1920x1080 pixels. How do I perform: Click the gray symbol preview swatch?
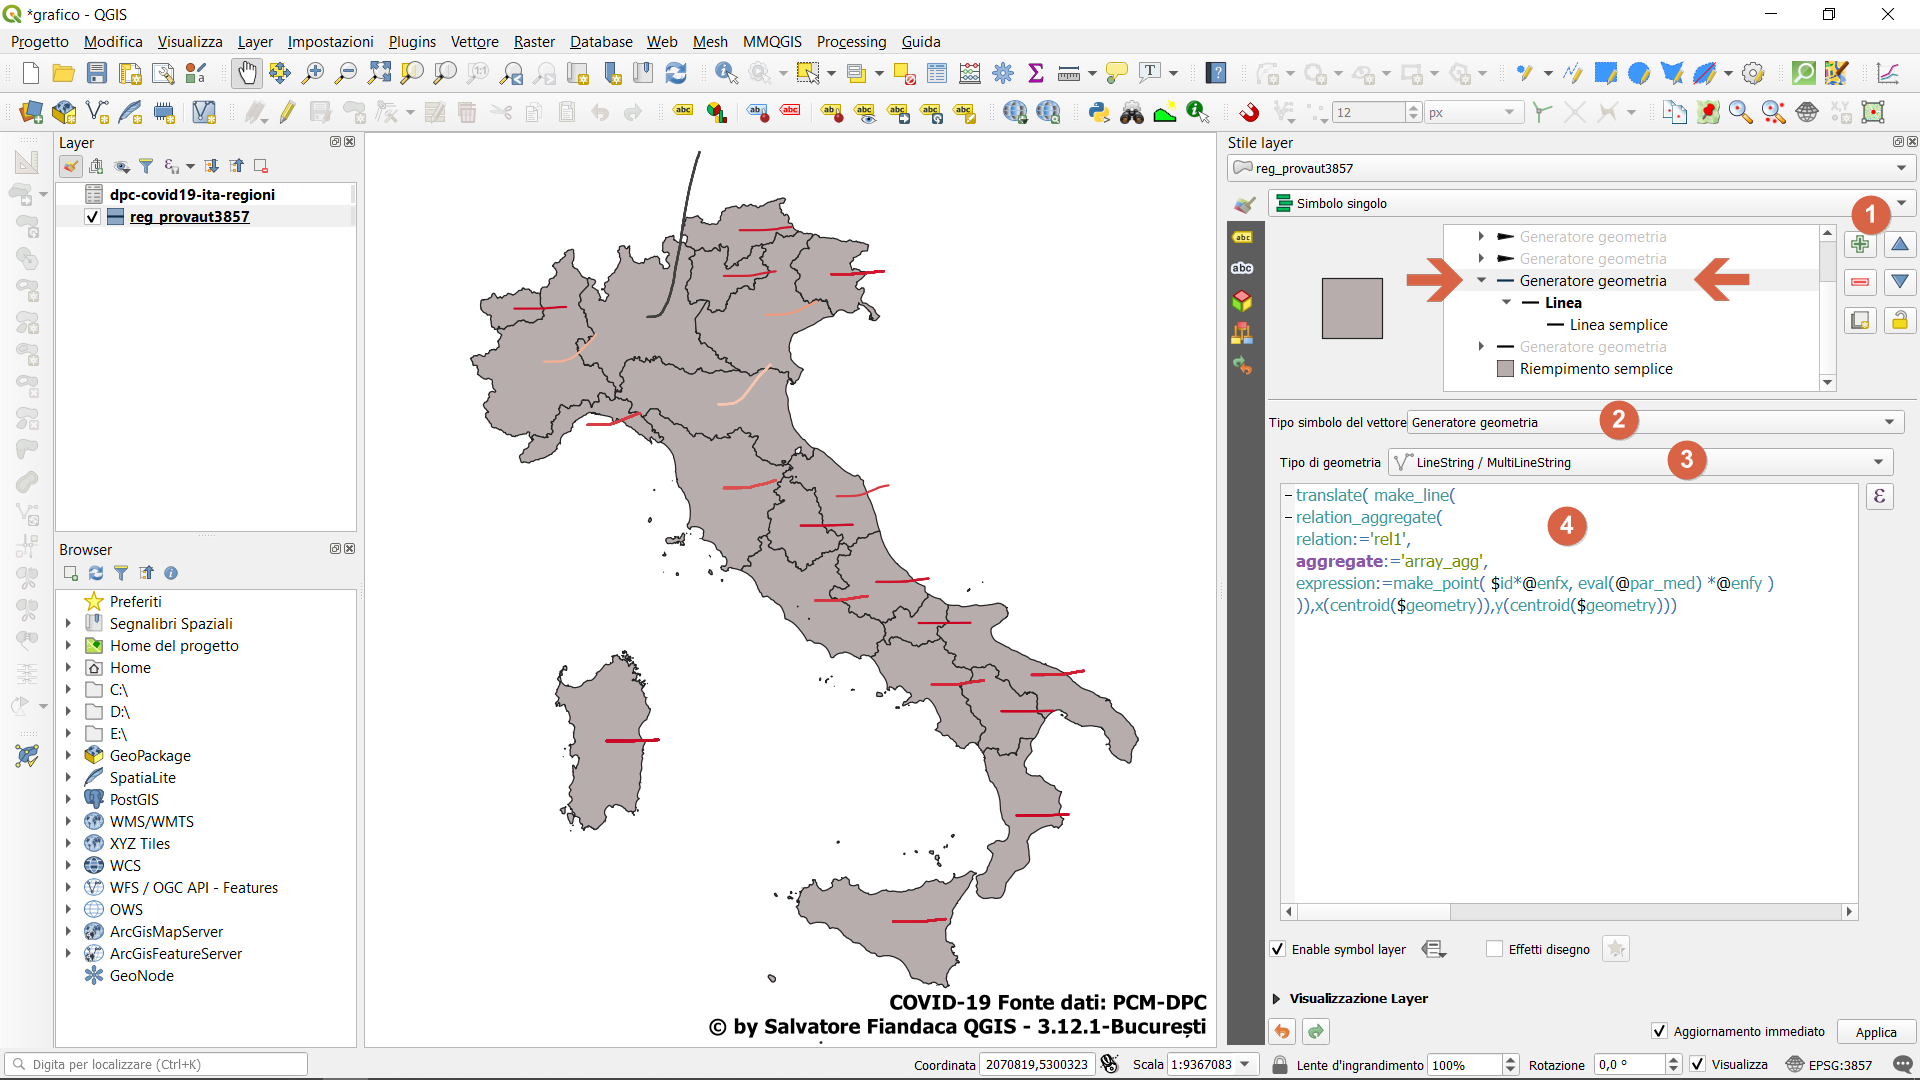point(1352,308)
